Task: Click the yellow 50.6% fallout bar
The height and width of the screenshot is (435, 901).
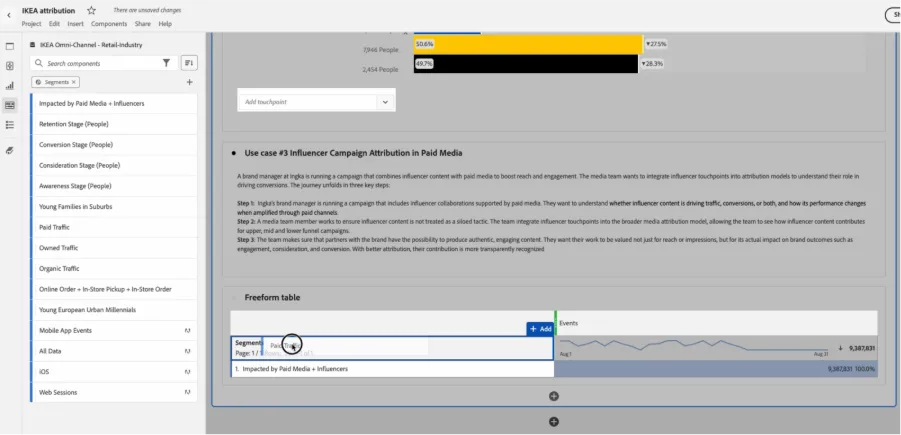Action: 528,44
